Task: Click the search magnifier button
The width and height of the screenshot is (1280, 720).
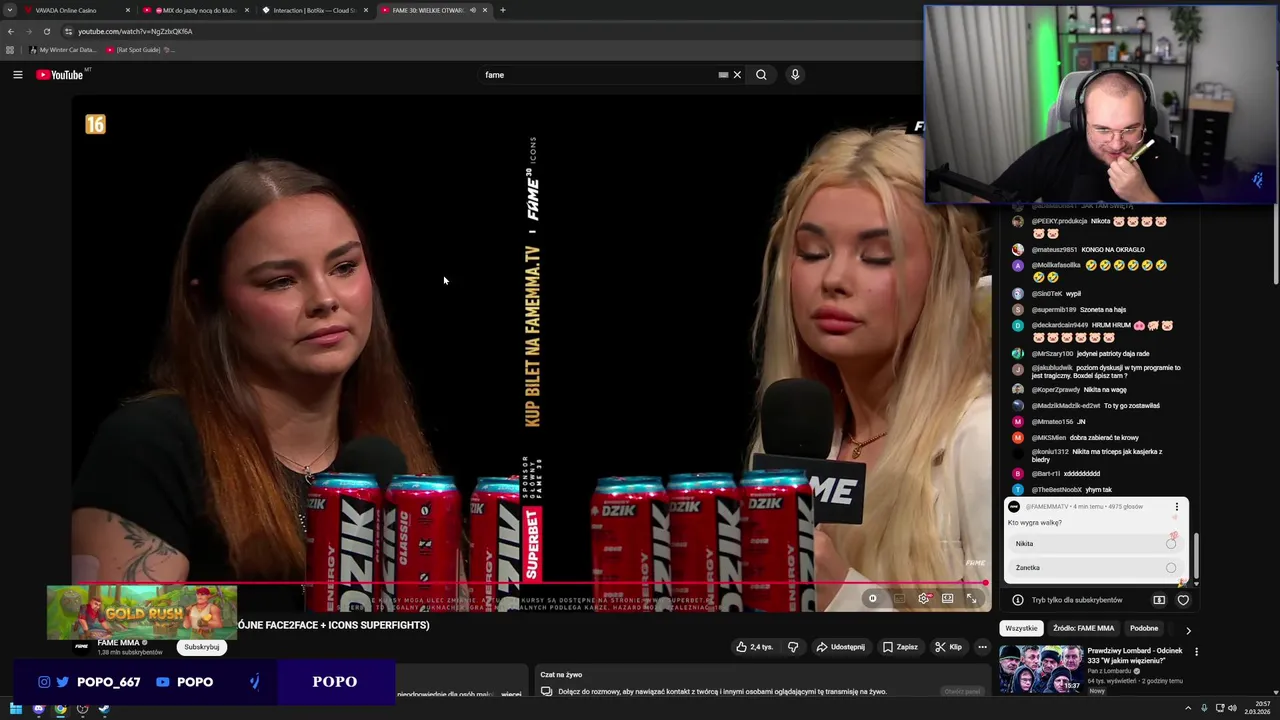Action: coord(761,75)
